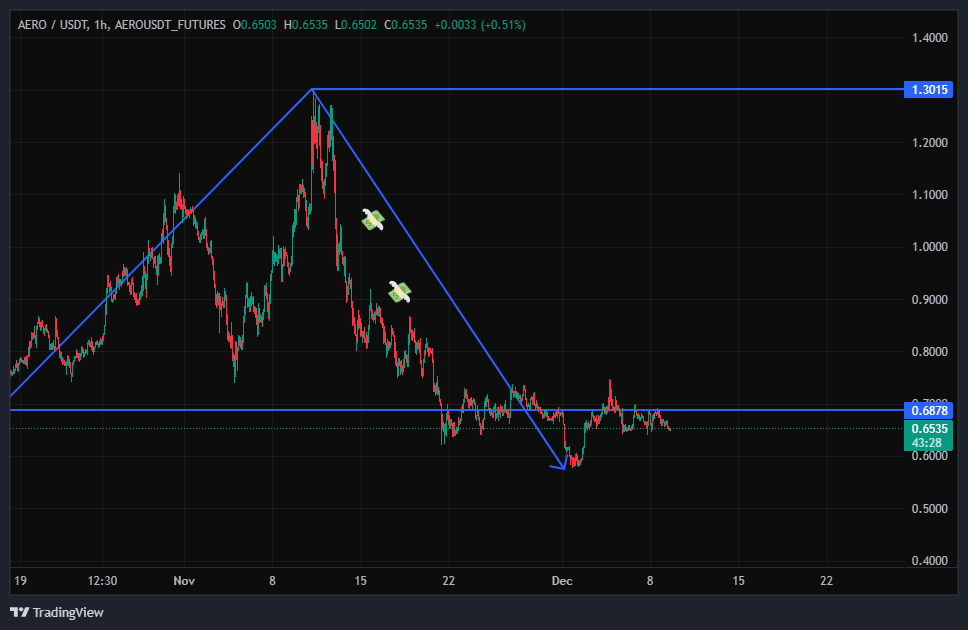Click the lower money-with-wings emoji icon
The image size is (968, 630).
(x=400, y=292)
